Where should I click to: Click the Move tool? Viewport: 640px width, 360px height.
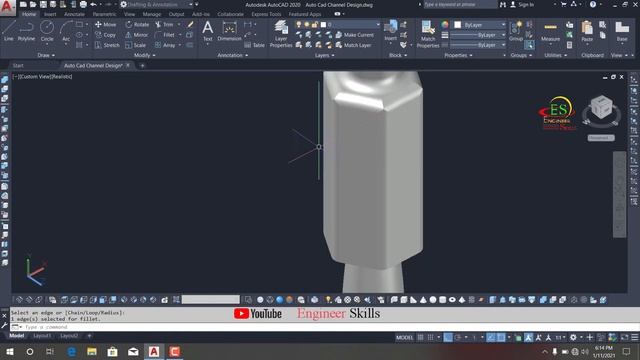point(106,24)
